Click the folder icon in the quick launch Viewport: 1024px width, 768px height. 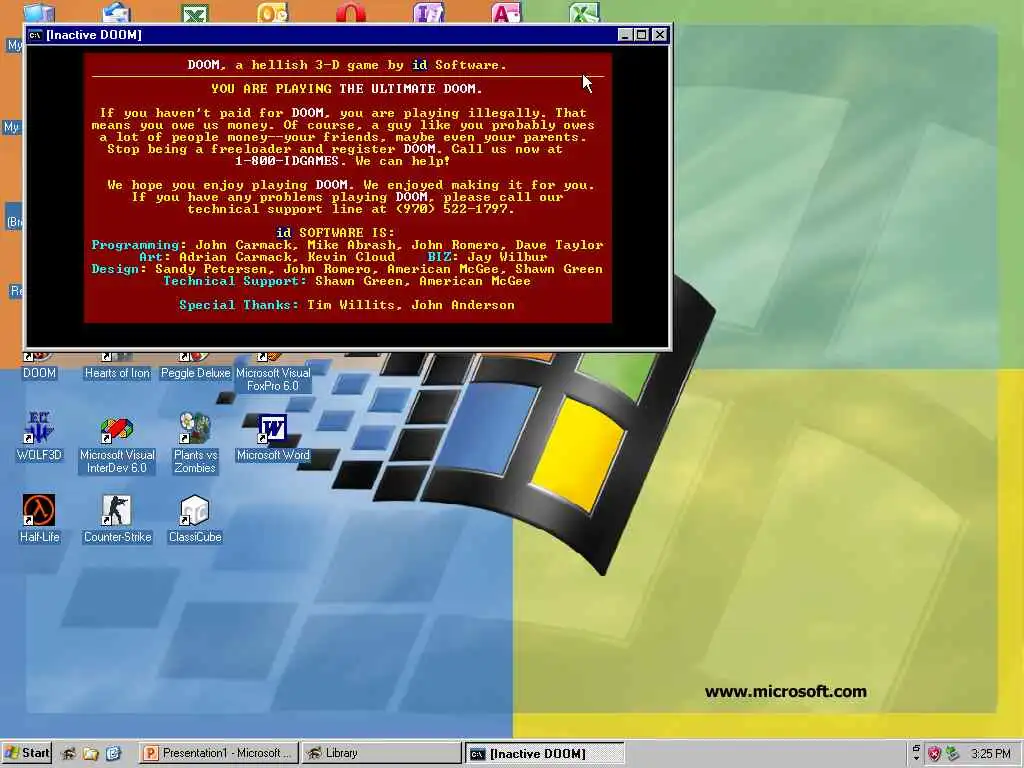[x=91, y=754]
